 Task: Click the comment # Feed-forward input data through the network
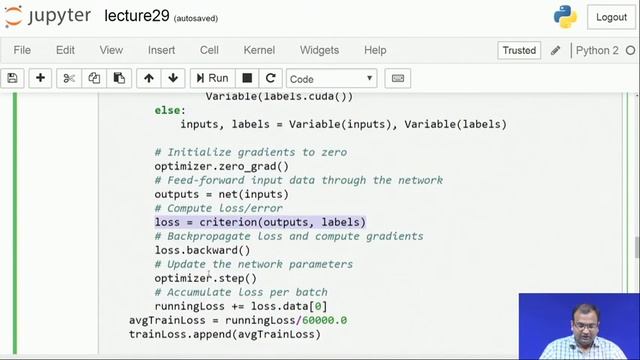pos(299,180)
